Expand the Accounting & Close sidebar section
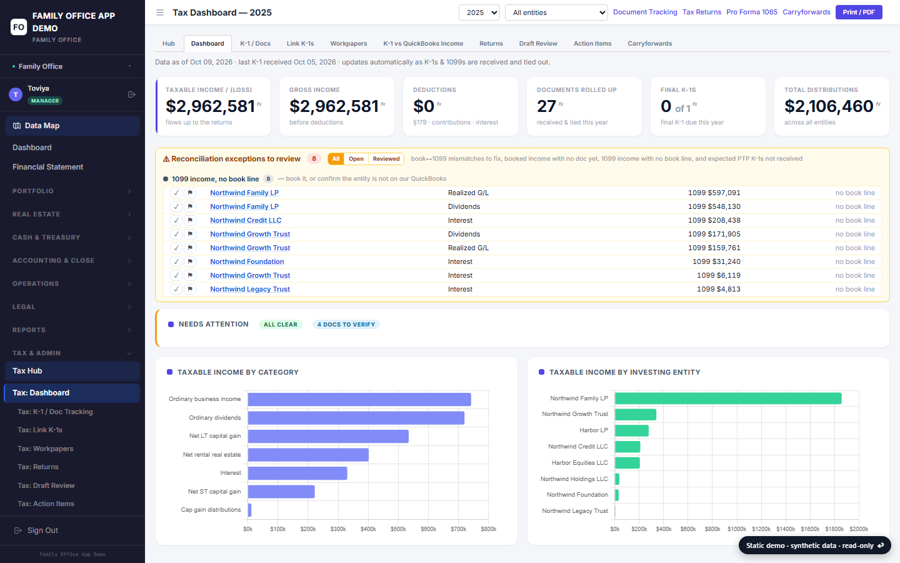 pyautogui.click(x=72, y=261)
